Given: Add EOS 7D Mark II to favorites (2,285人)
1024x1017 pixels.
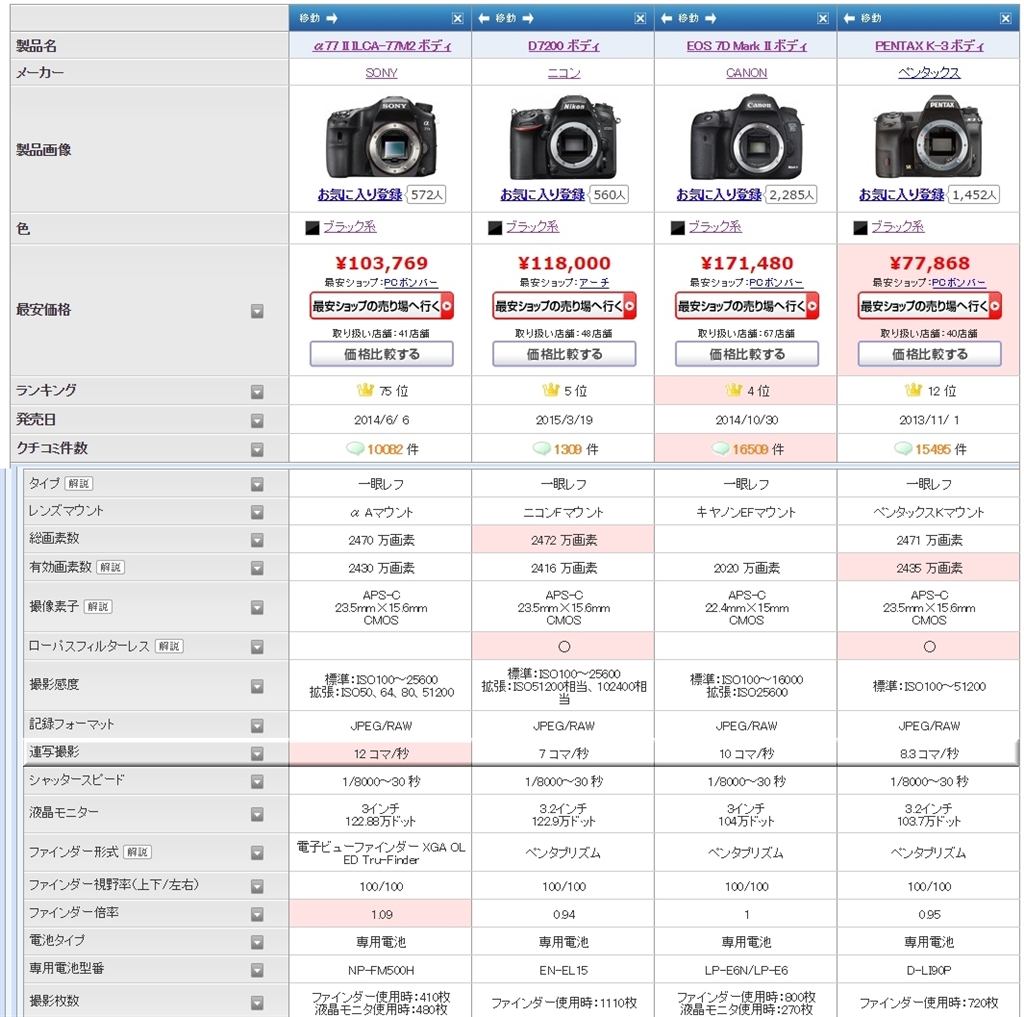Looking at the screenshot, I should [718, 195].
